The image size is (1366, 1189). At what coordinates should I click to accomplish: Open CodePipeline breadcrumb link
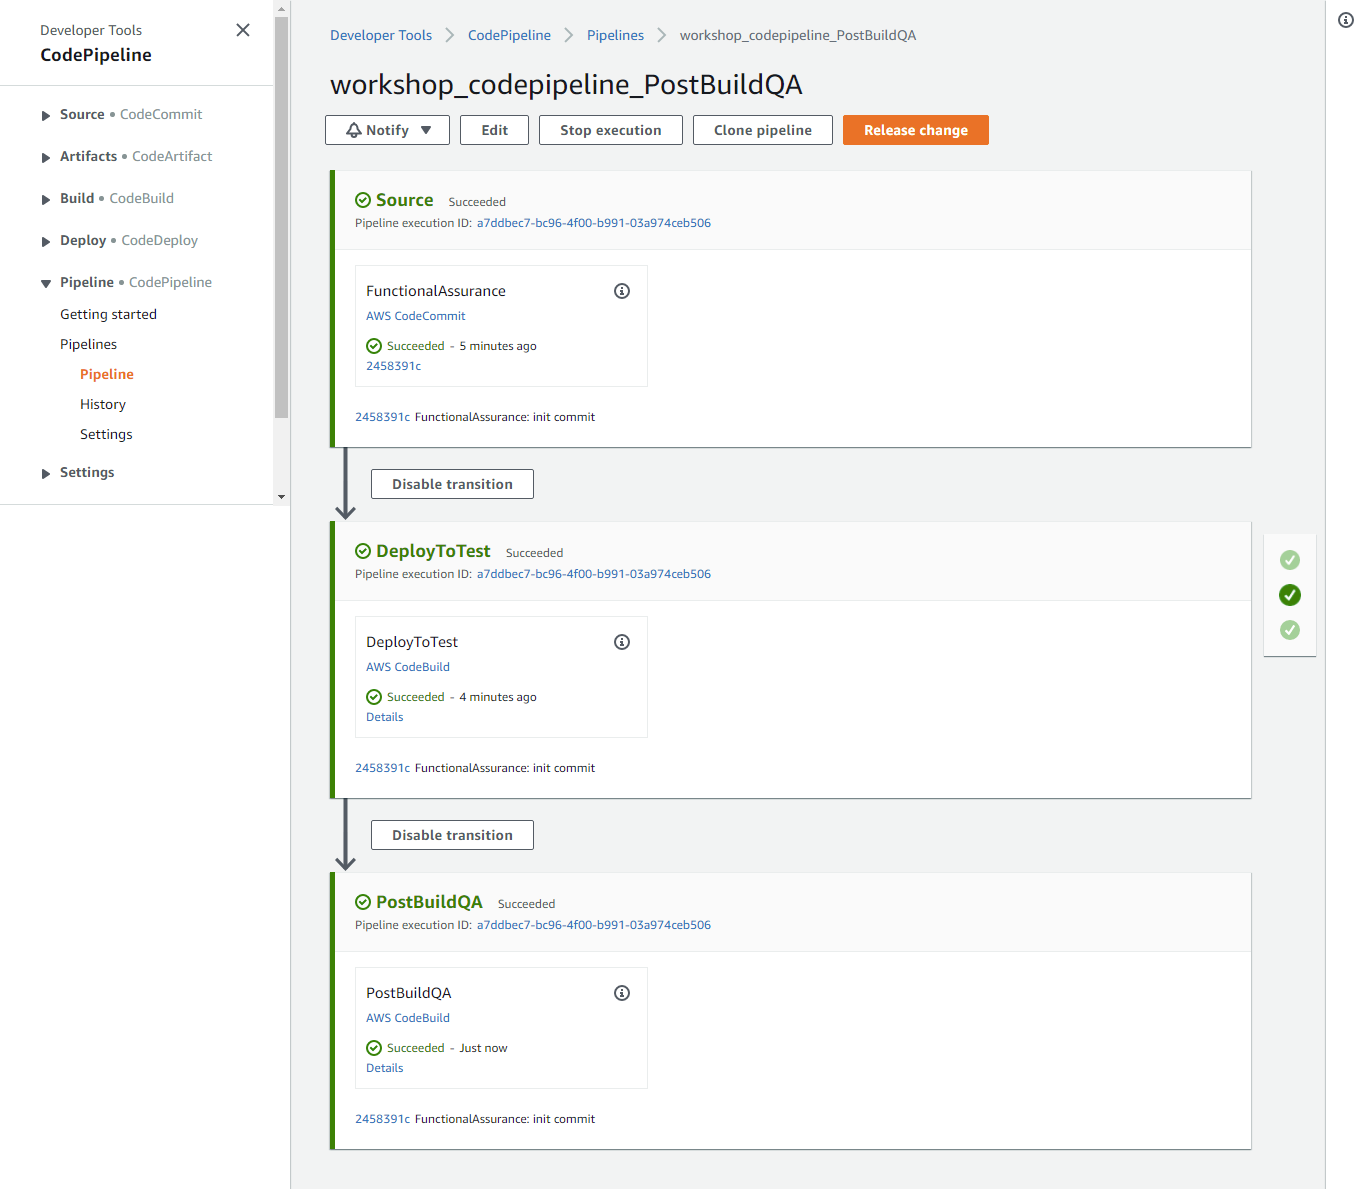[x=509, y=35]
